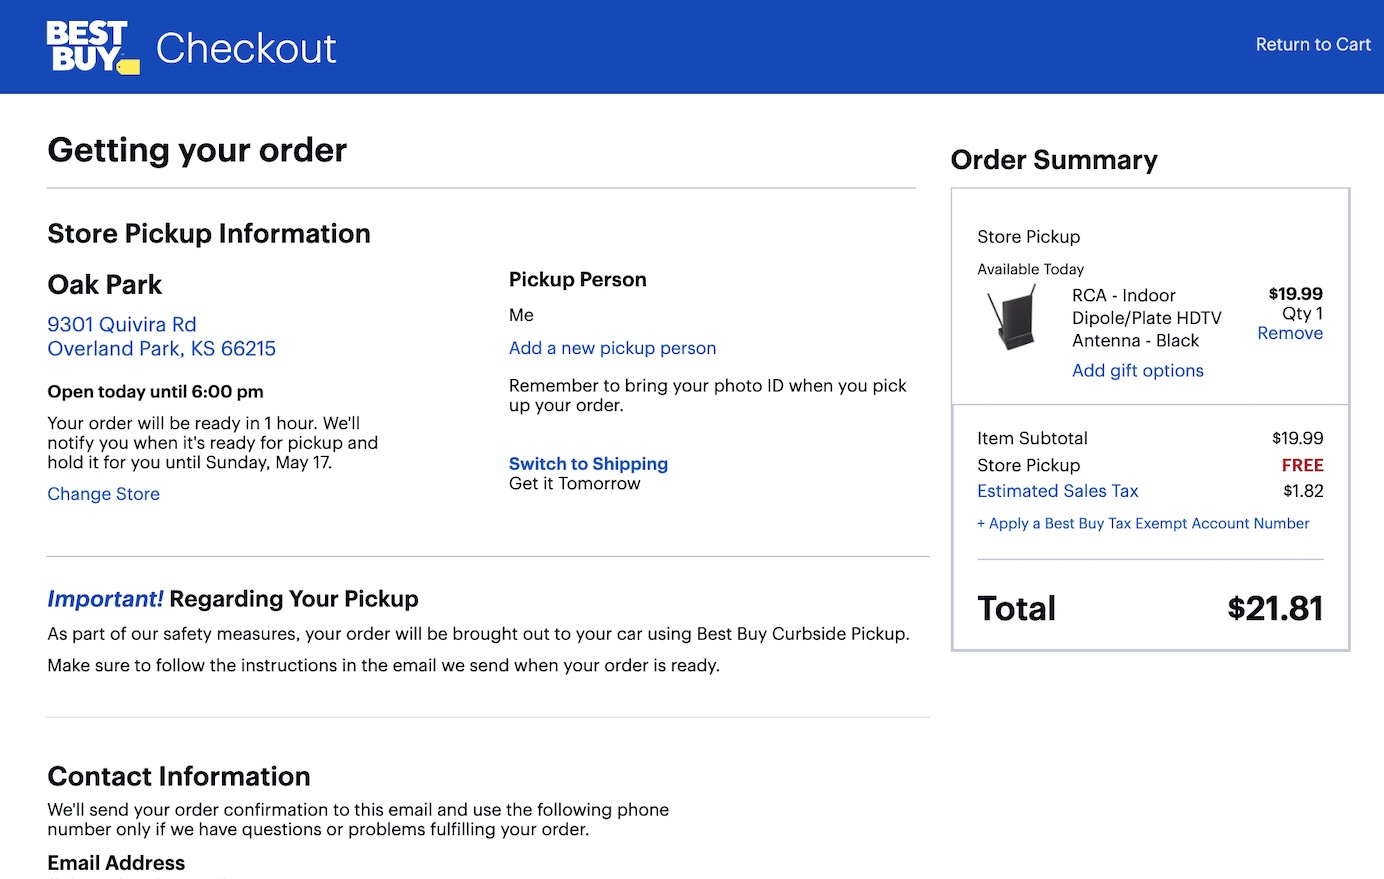Click the Oak Park store name
Image resolution: width=1384 pixels, height=879 pixels.
tap(105, 285)
